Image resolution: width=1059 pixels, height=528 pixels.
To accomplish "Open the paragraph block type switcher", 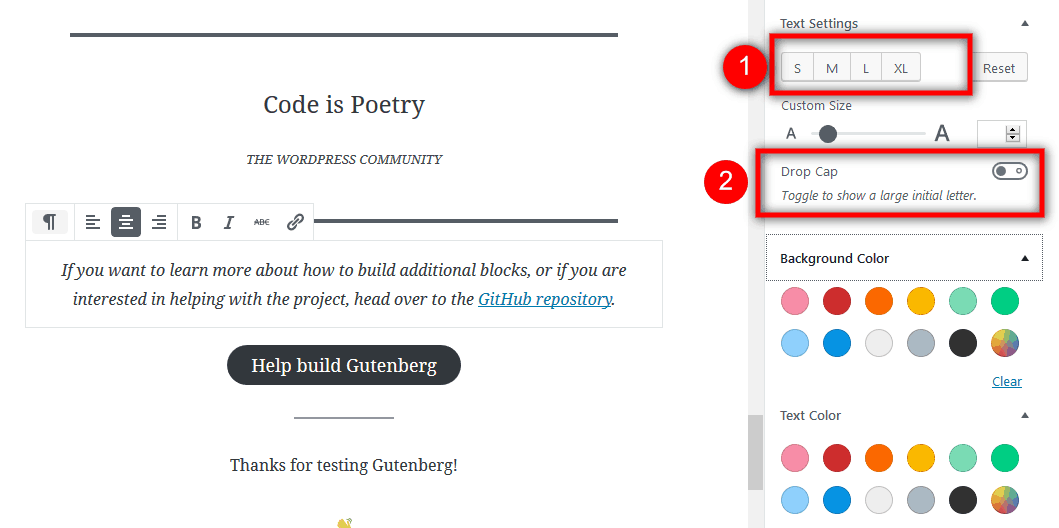I will (x=50, y=221).
